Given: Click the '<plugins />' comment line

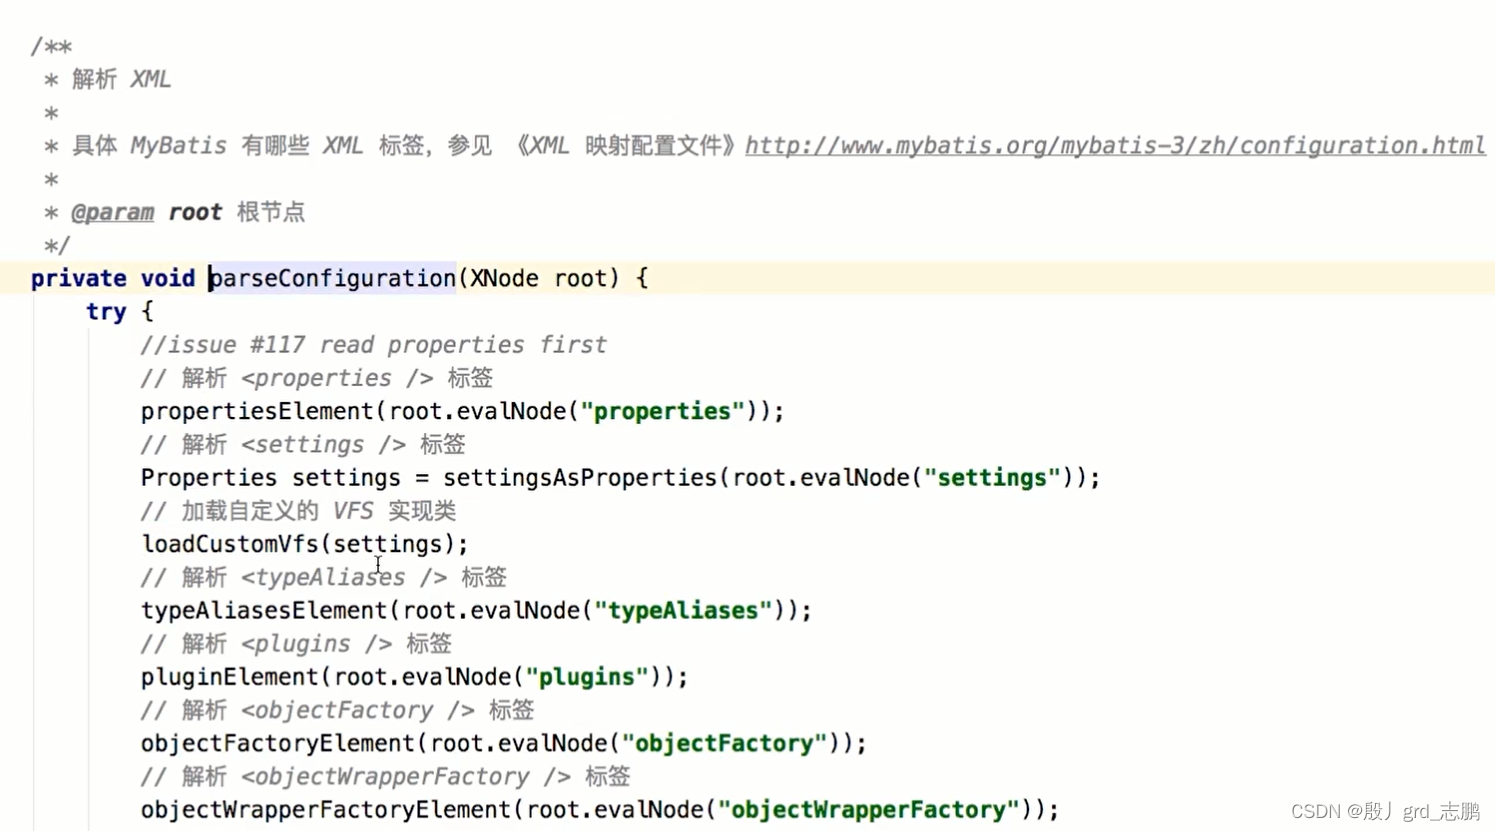Looking at the screenshot, I should click(296, 644).
